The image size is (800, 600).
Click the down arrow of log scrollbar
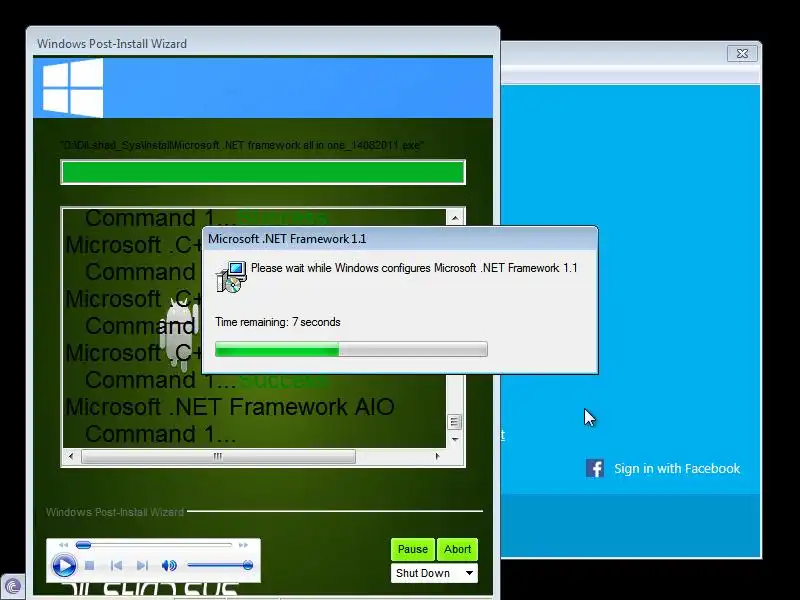click(455, 439)
